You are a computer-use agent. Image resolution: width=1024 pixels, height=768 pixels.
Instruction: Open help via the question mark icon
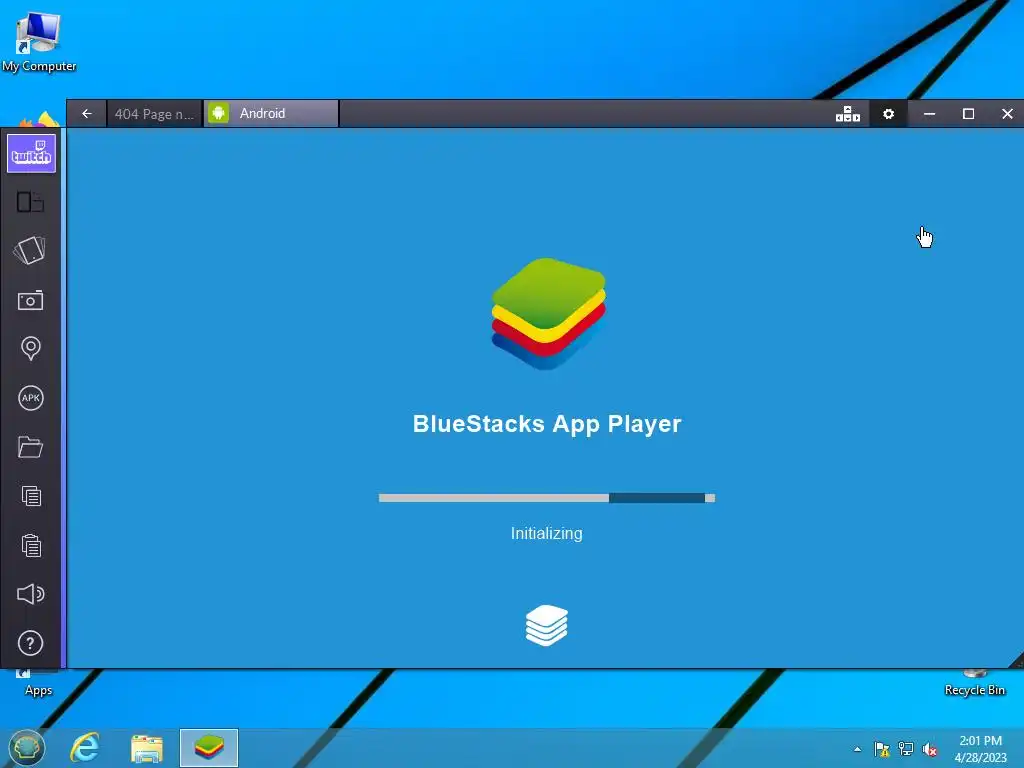pyautogui.click(x=30, y=643)
